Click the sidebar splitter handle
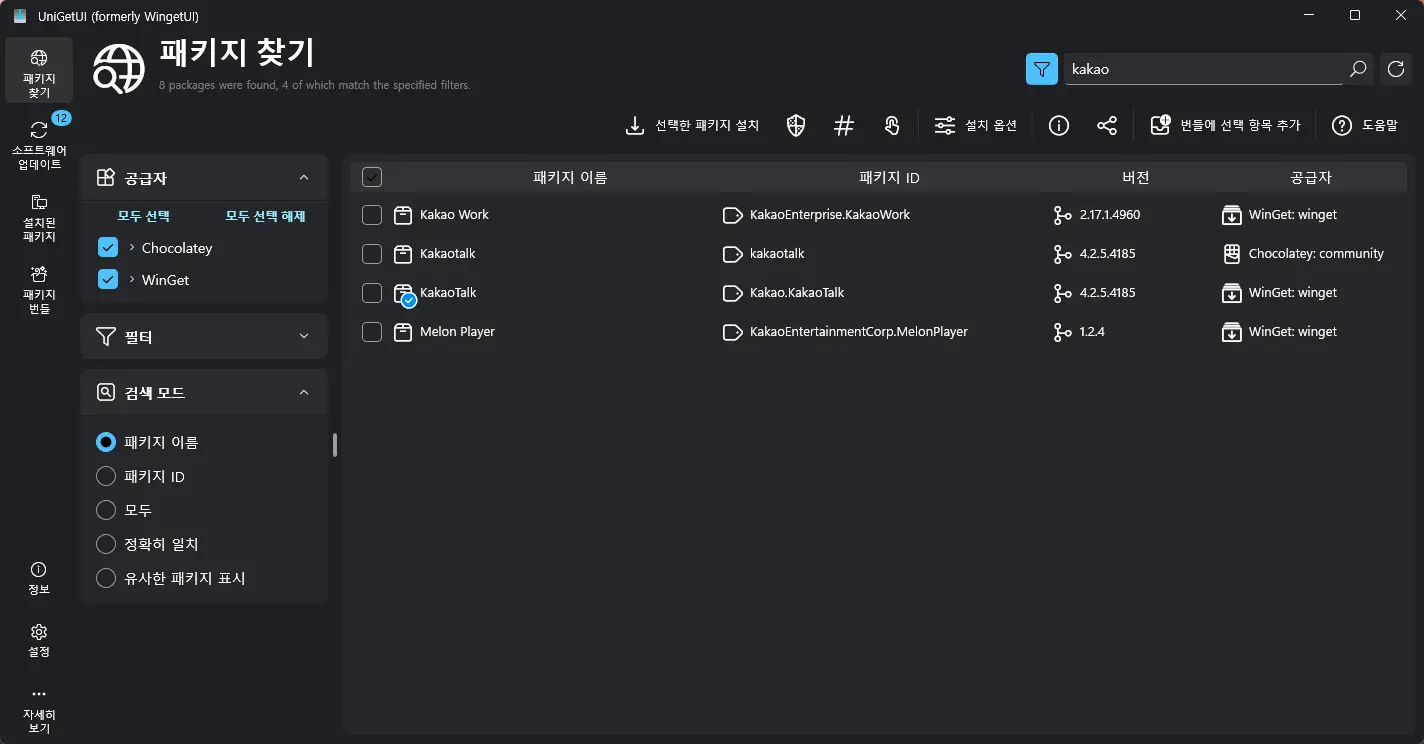The image size is (1424, 744). tap(335, 445)
